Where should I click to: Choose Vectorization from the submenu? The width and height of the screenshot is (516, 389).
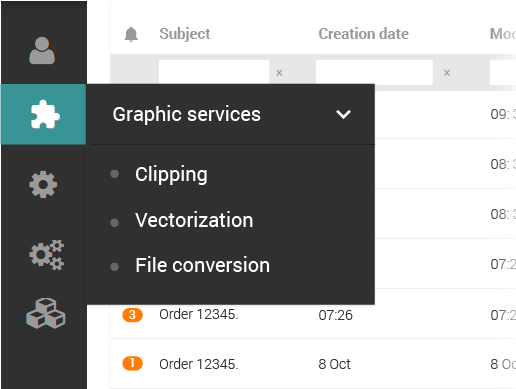point(194,220)
